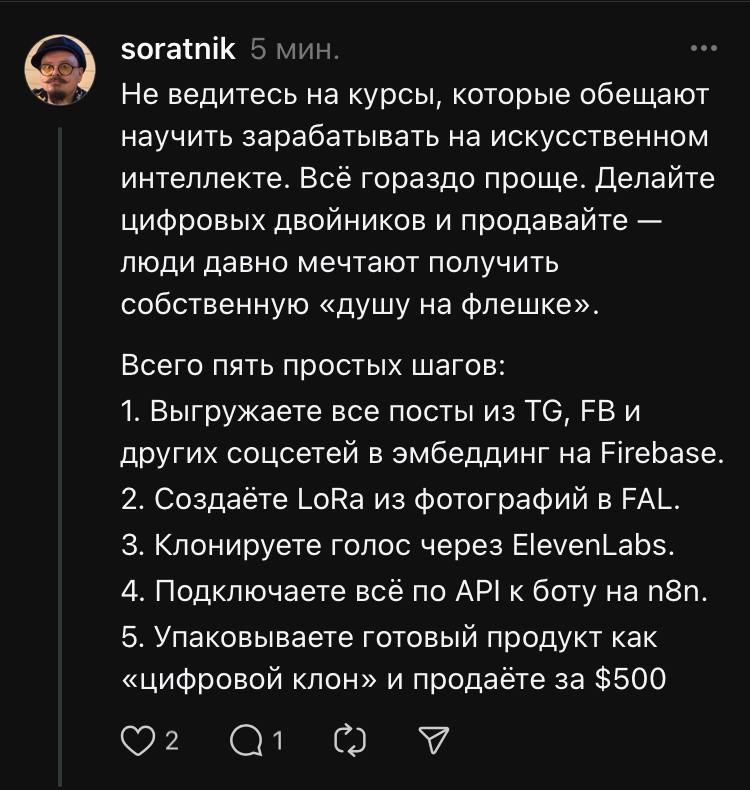This screenshot has width=750, height=790.
Task: View the likes count showing 2
Action: pyautogui.click(x=171, y=741)
